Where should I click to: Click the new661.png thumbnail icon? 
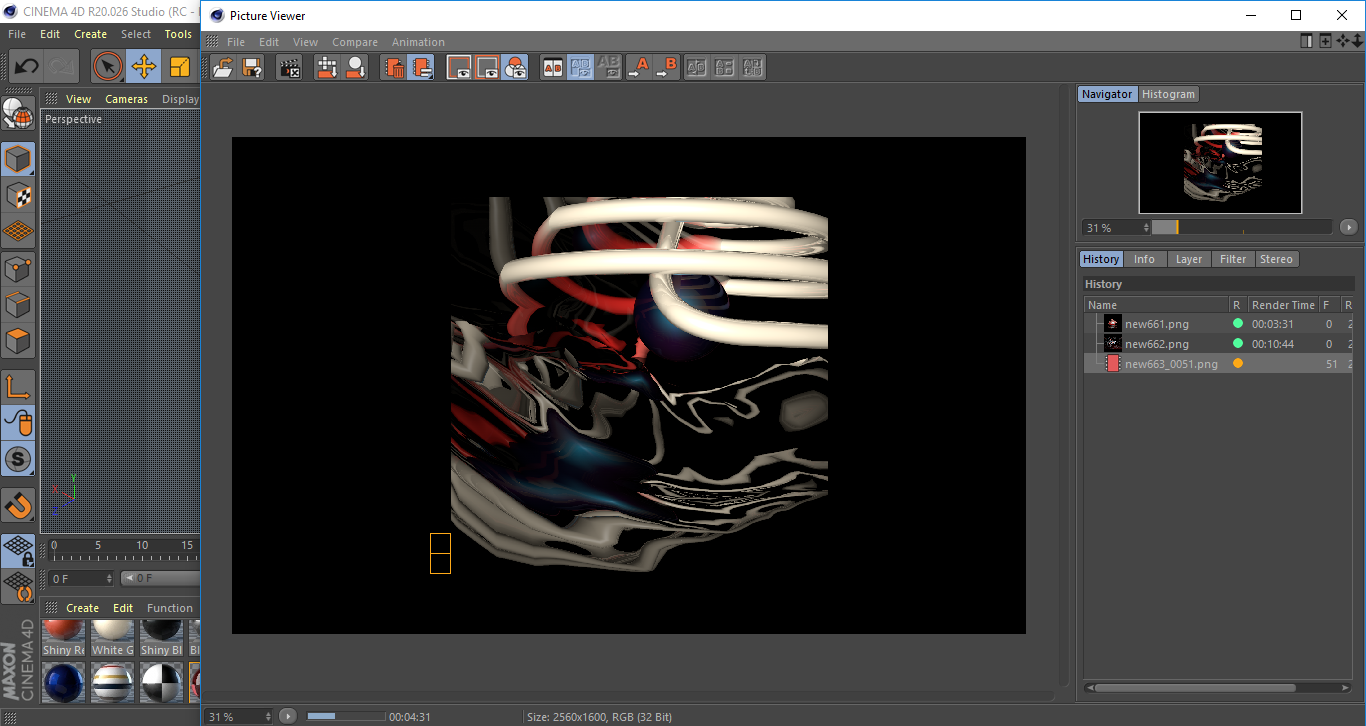click(x=1113, y=324)
